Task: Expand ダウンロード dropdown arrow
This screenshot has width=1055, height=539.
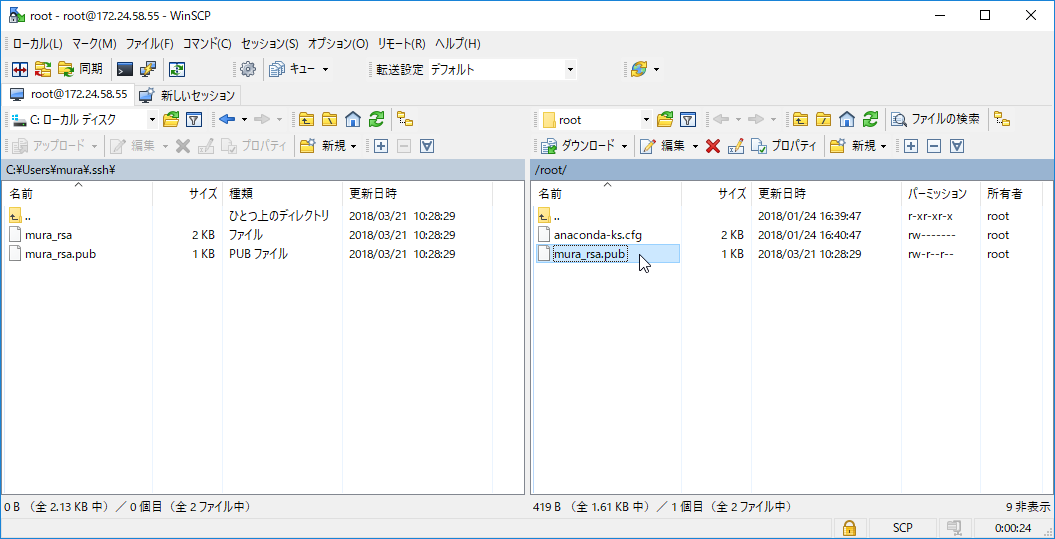Action: pyautogui.click(x=624, y=145)
